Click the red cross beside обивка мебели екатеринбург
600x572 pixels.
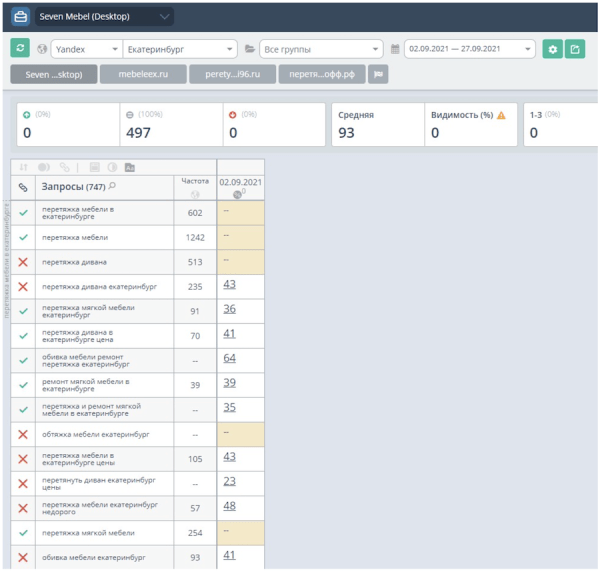tap(22, 556)
